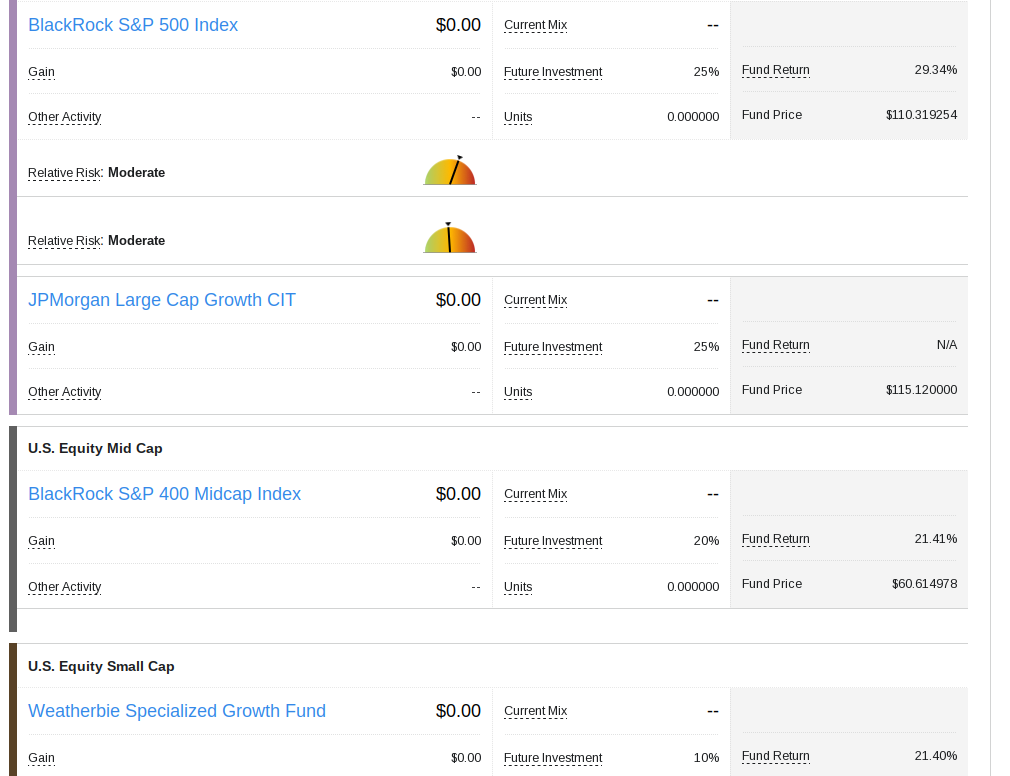
Task: Click the Fund Price value $110.319254
Action: coord(921,115)
